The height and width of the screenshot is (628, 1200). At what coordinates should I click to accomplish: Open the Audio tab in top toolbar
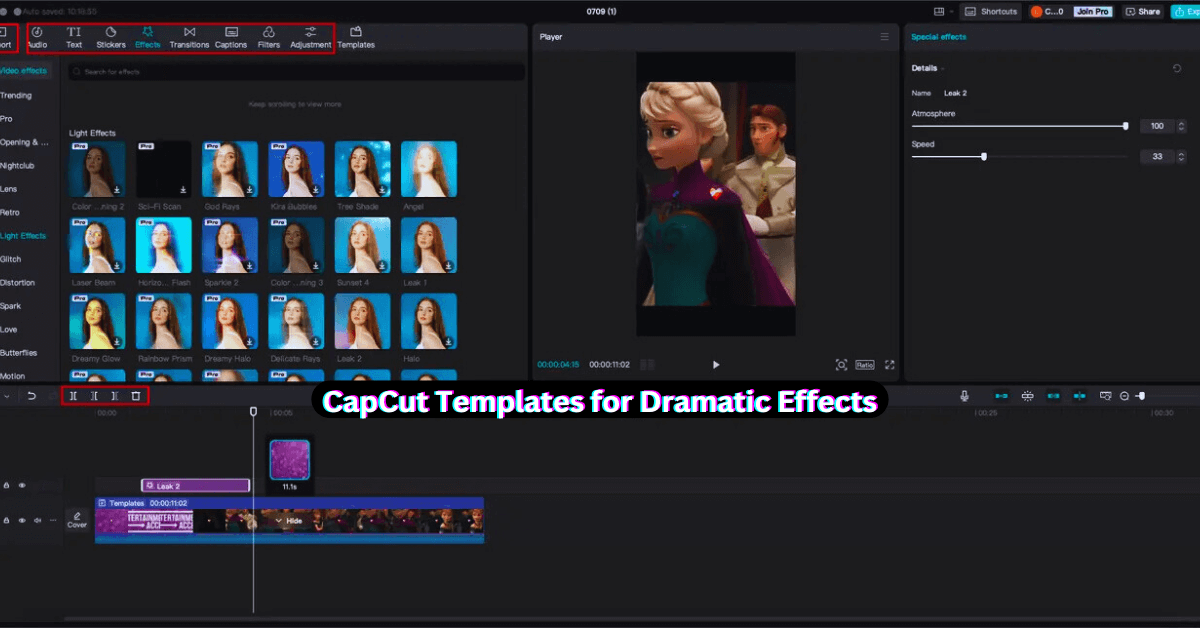click(36, 38)
